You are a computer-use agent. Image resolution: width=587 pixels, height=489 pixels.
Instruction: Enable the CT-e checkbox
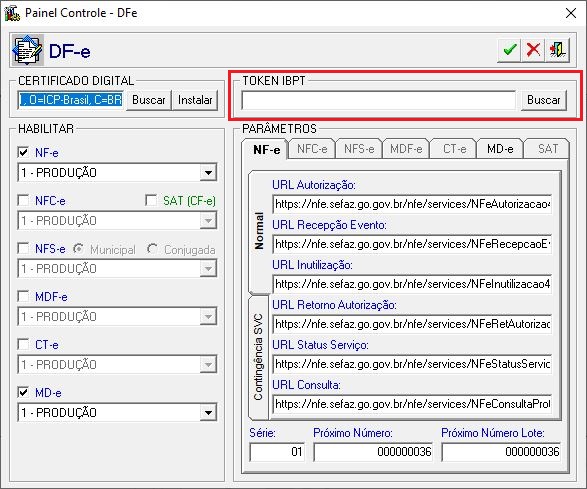tap(23, 344)
